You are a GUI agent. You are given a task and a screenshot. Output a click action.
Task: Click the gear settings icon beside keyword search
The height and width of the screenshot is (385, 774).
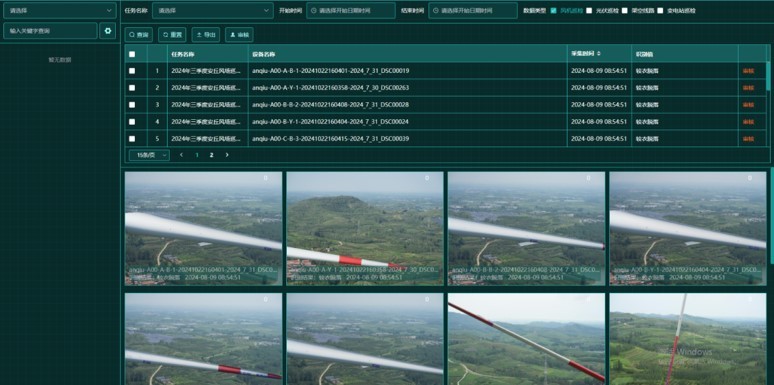[108, 31]
